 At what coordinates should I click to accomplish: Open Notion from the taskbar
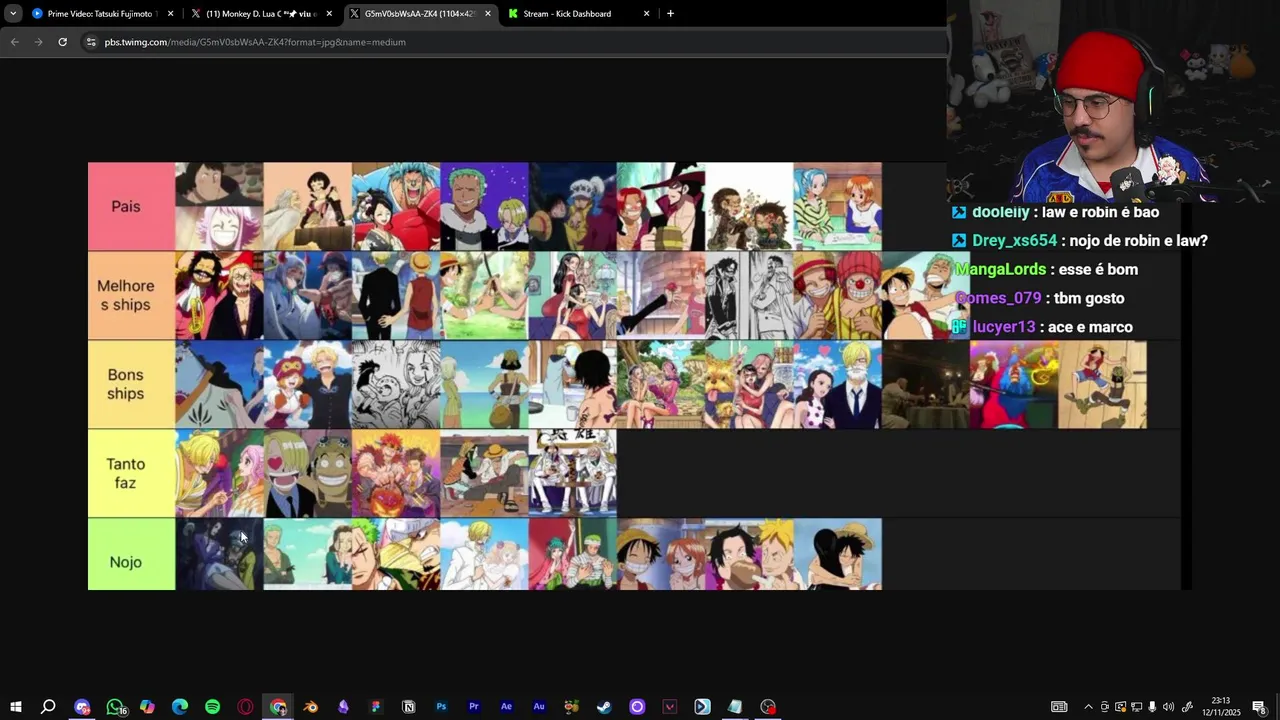(x=408, y=707)
